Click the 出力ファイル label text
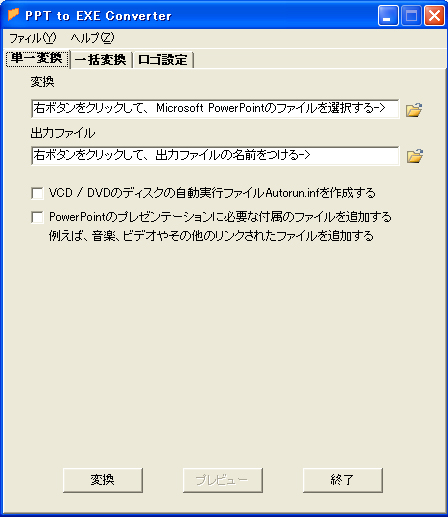This screenshot has width=448, height=517. coord(63,133)
